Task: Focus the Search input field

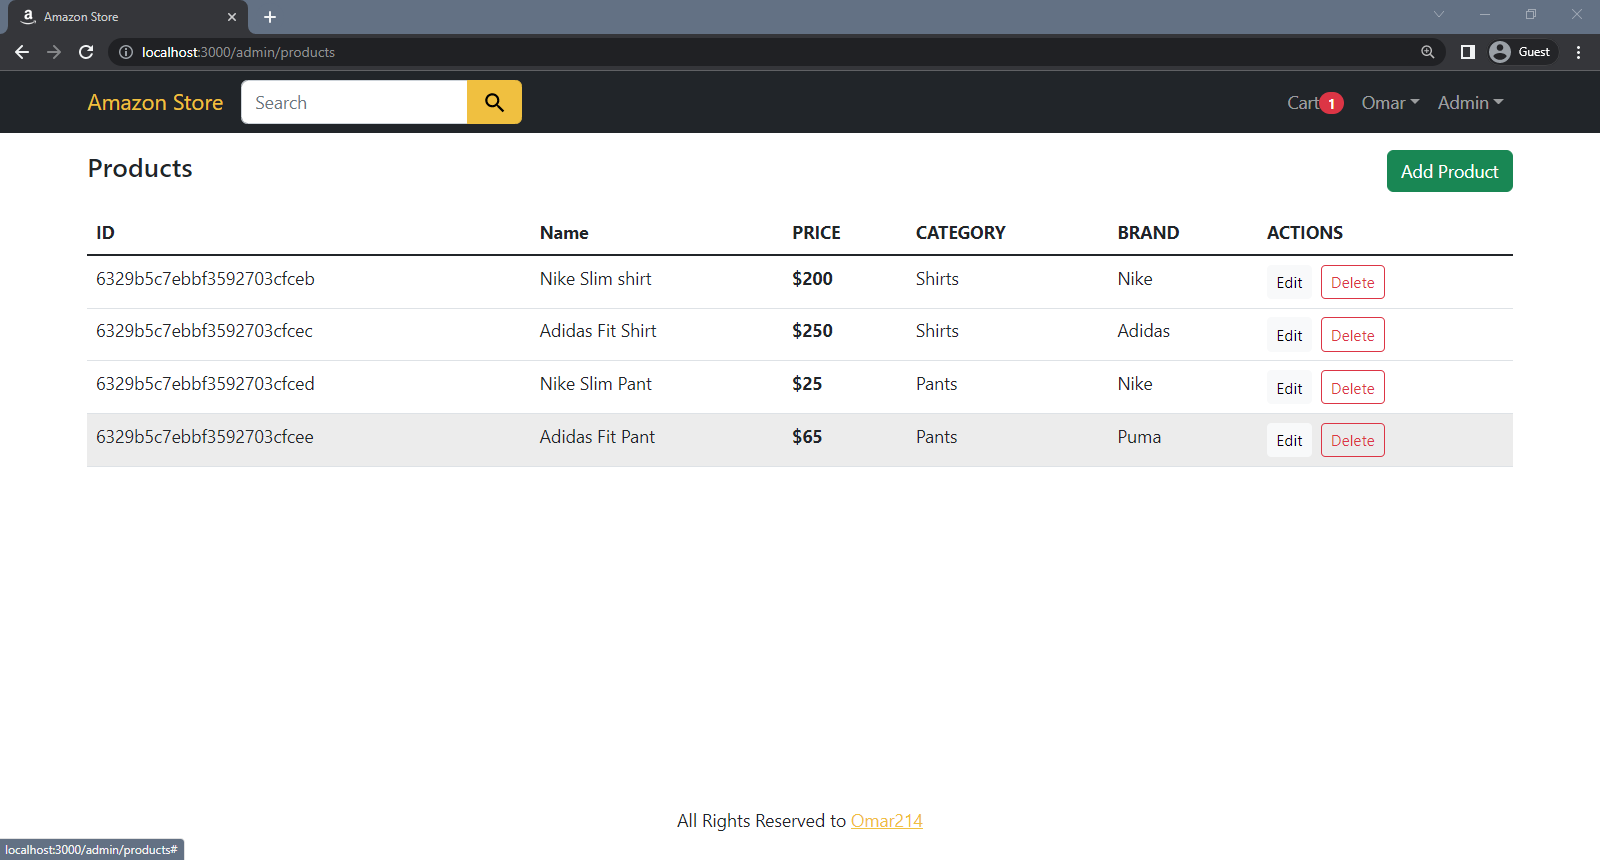Action: click(x=354, y=102)
